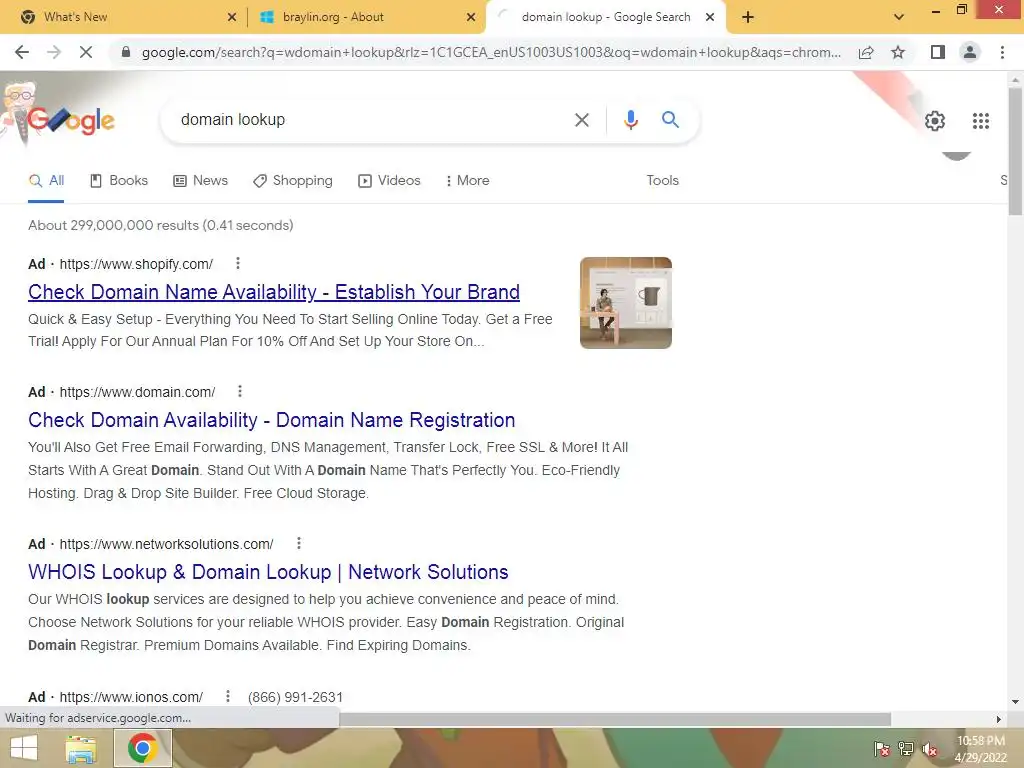Close the What's New tab
Viewport: 1024px width, 768px height.
[x=231, y=17]
